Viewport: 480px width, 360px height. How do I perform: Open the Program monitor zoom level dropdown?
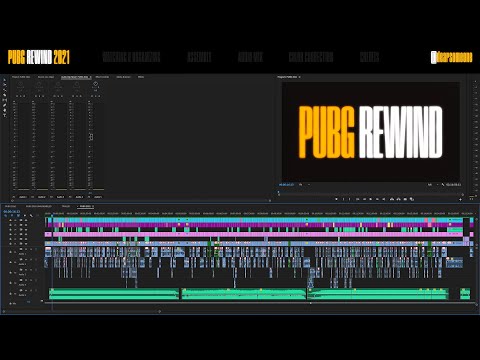click(x=304, y=184)
